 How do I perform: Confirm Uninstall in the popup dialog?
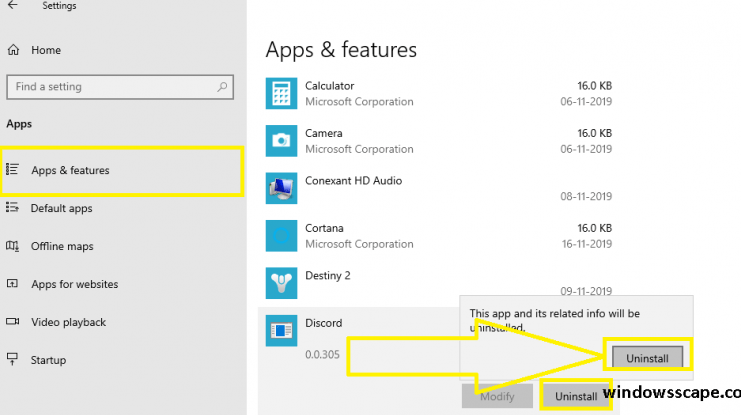[647, 357]
